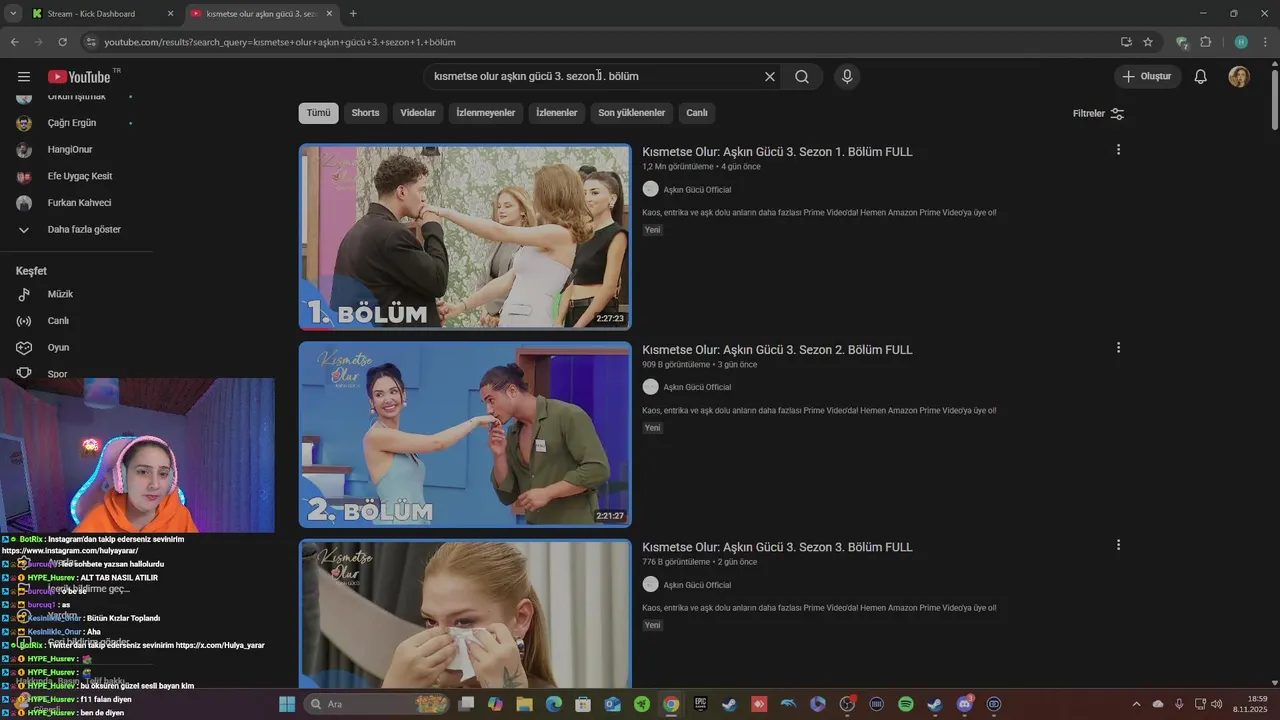Play the 1. Bölüm video thumbnail
Image resolution: width=1280 pixels, height=720 pixels.
coord(465,237)
